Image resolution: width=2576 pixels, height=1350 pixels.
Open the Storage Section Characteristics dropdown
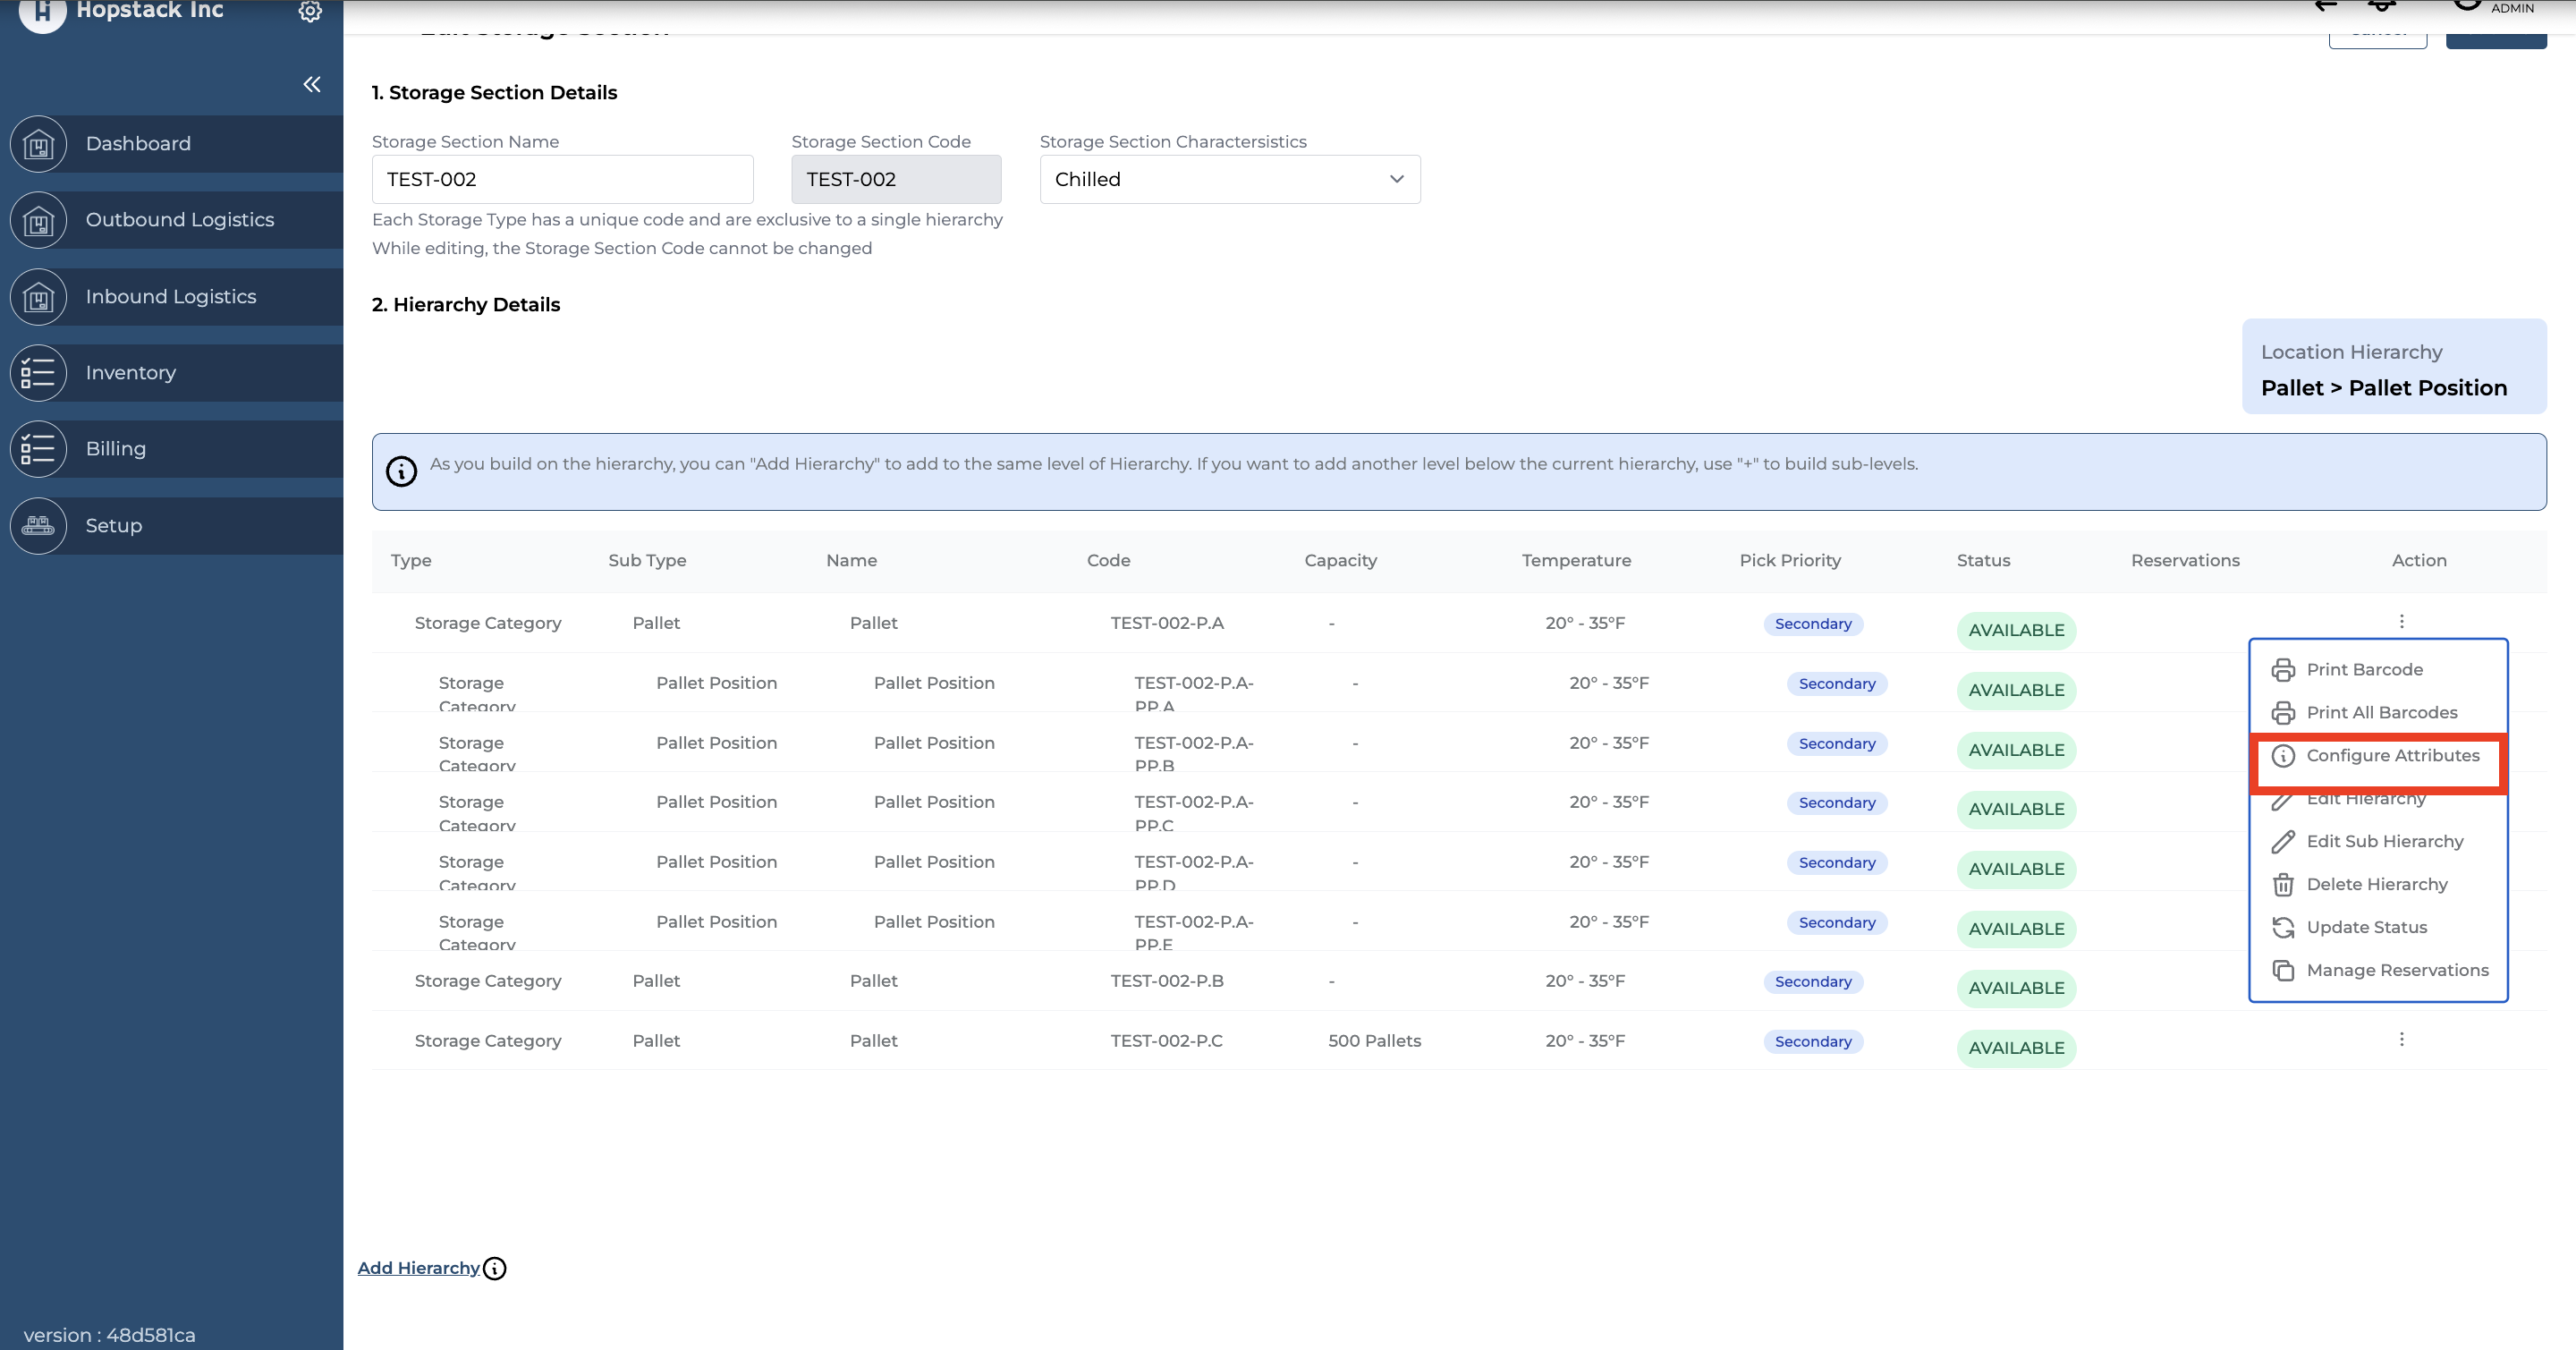pyautogui.click(x=1229, y=180)
